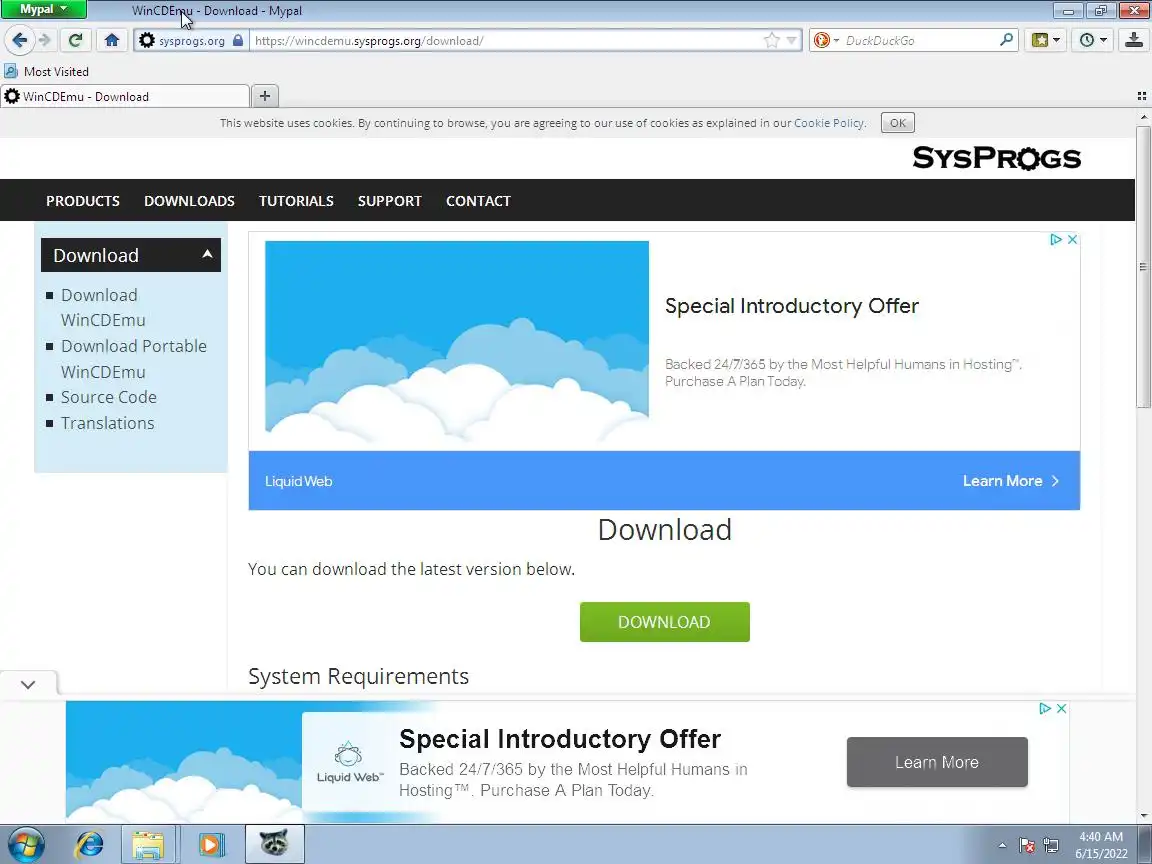Open the PRODUCTS menu
1152x864 pixels.
83,201
